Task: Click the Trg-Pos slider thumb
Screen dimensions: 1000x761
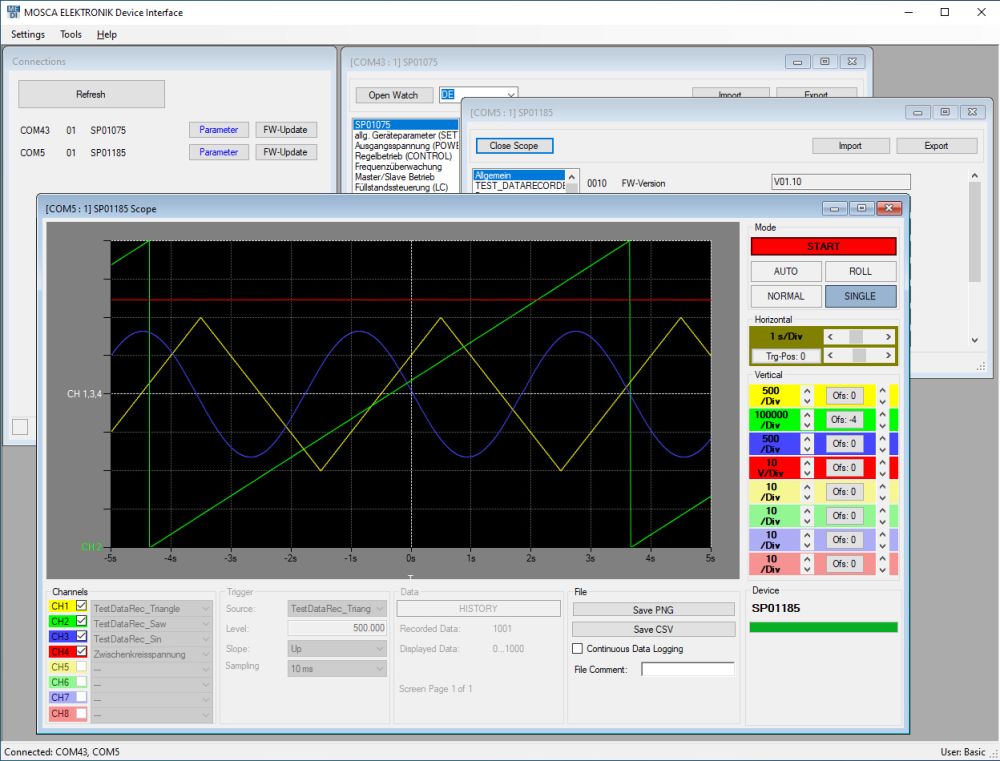Action: [859, 355]
